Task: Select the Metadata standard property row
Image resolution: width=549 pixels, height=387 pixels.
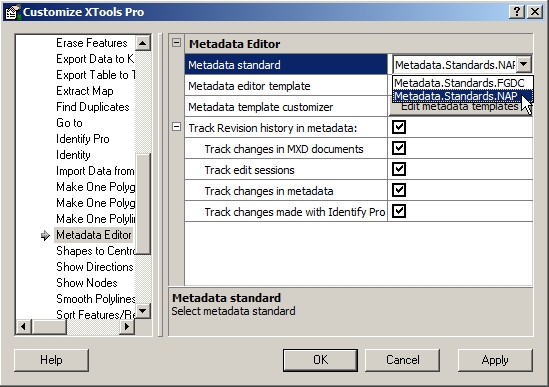Action: point(286,64)
